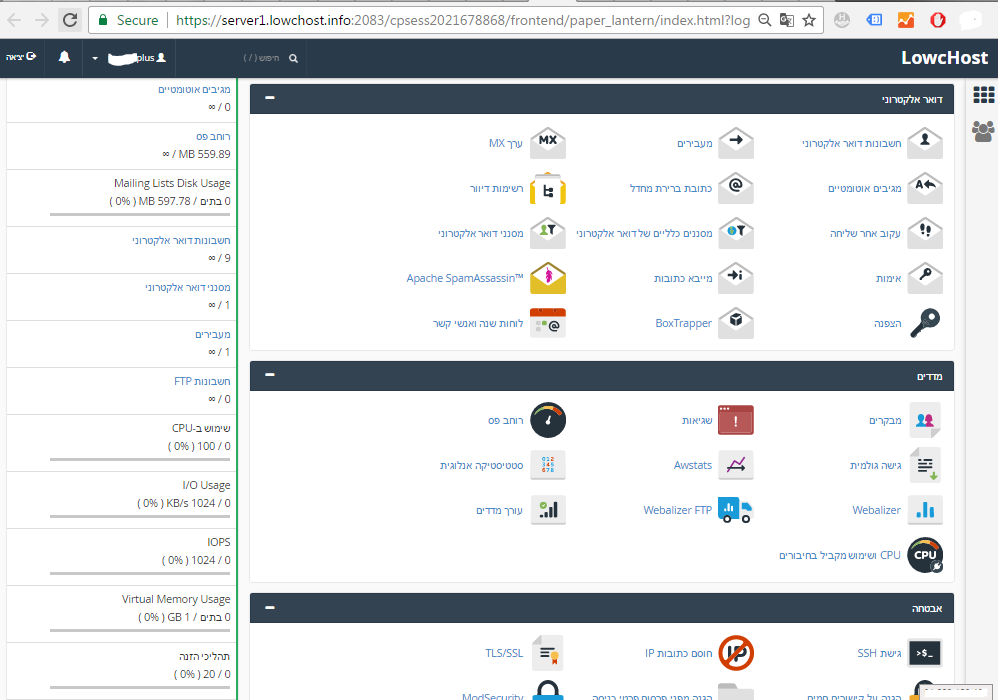Screen dimensions: 998x700
Task: Open the MX entry envelope icon
Action: tap(547, 143)
